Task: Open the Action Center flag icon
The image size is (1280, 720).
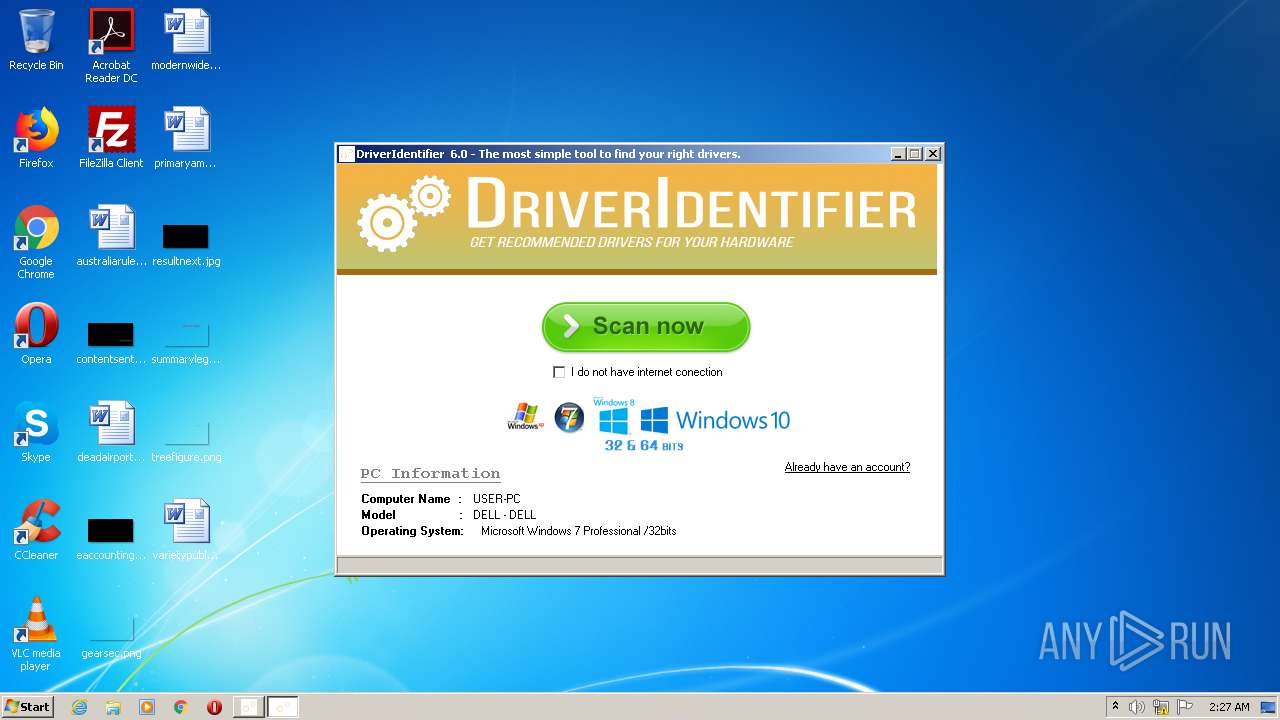Action: 1185,707
